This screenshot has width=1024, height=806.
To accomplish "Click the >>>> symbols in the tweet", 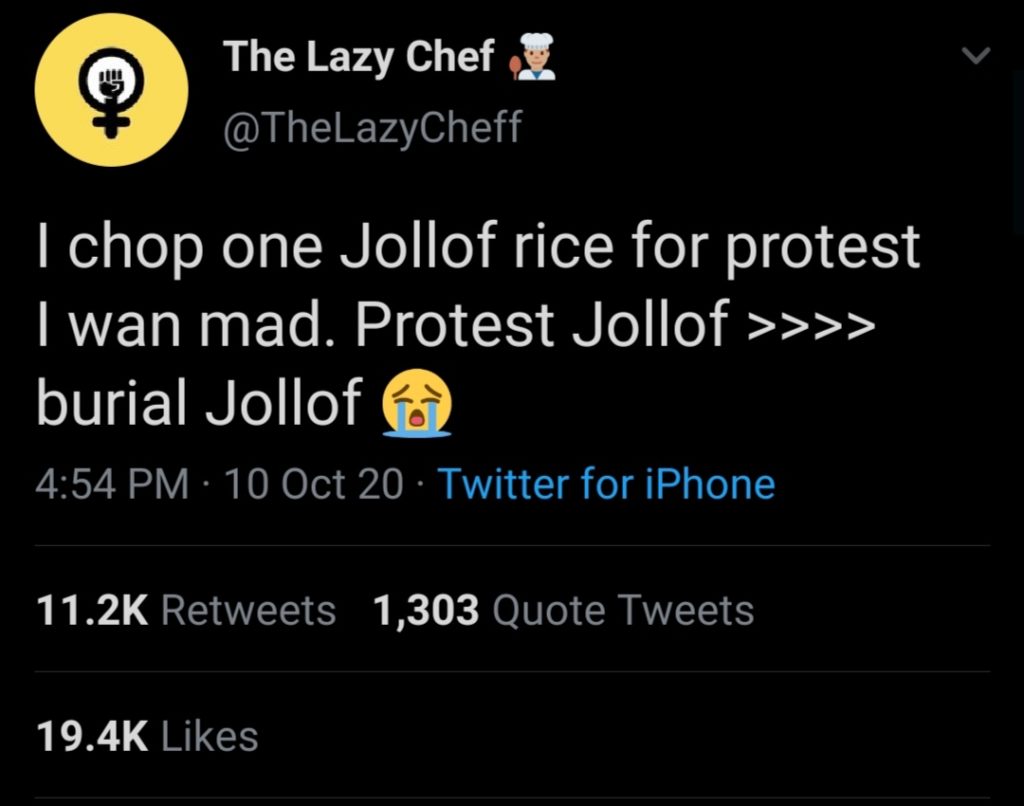I will coord(812,325).
